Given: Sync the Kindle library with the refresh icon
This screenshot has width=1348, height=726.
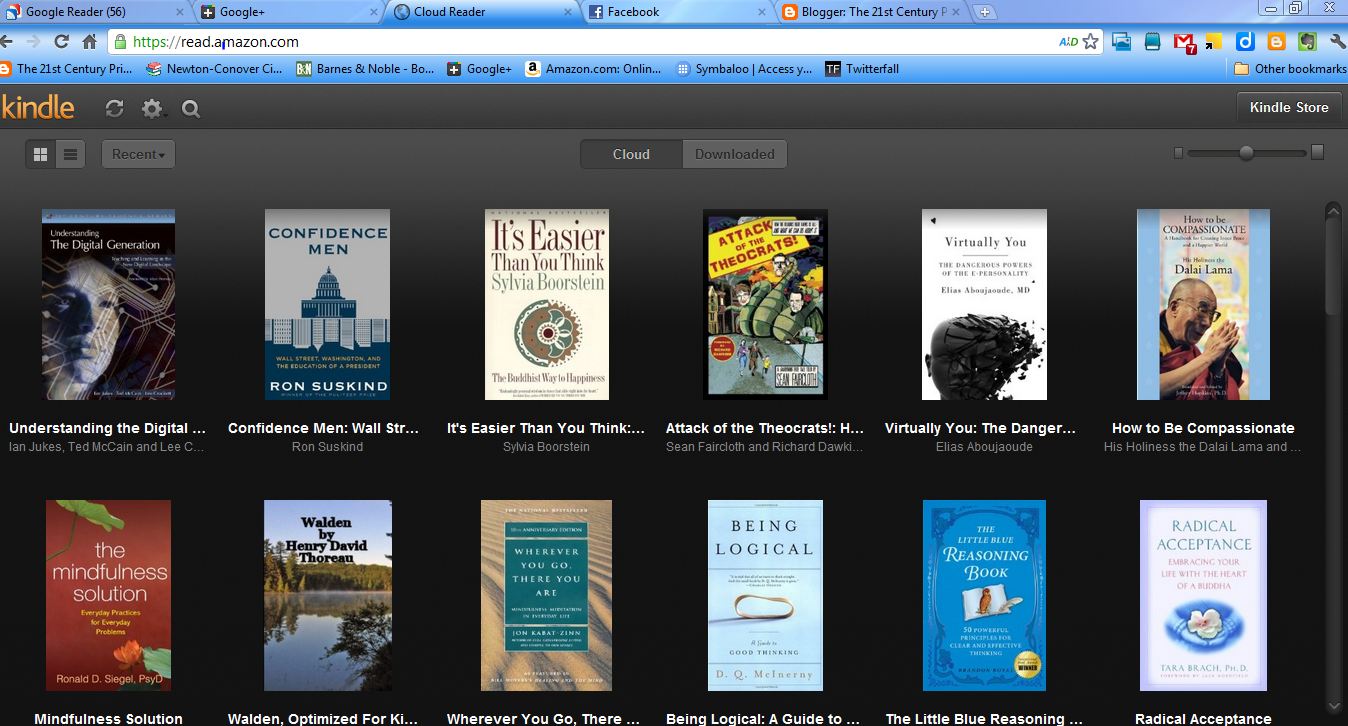Looking at the screenshot, I should (x=114, y=108).
